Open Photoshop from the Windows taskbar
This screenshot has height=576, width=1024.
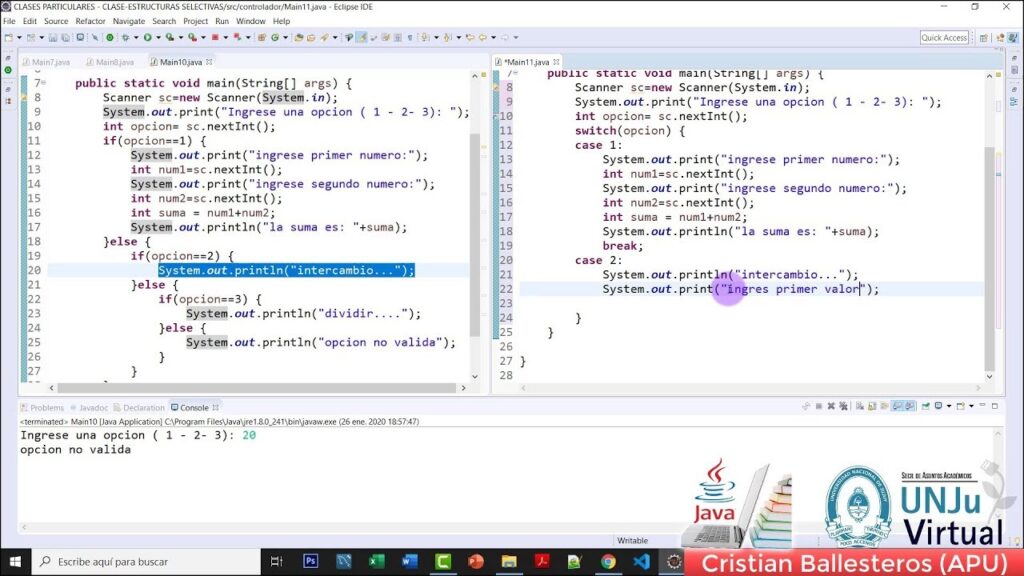point(310,562)
